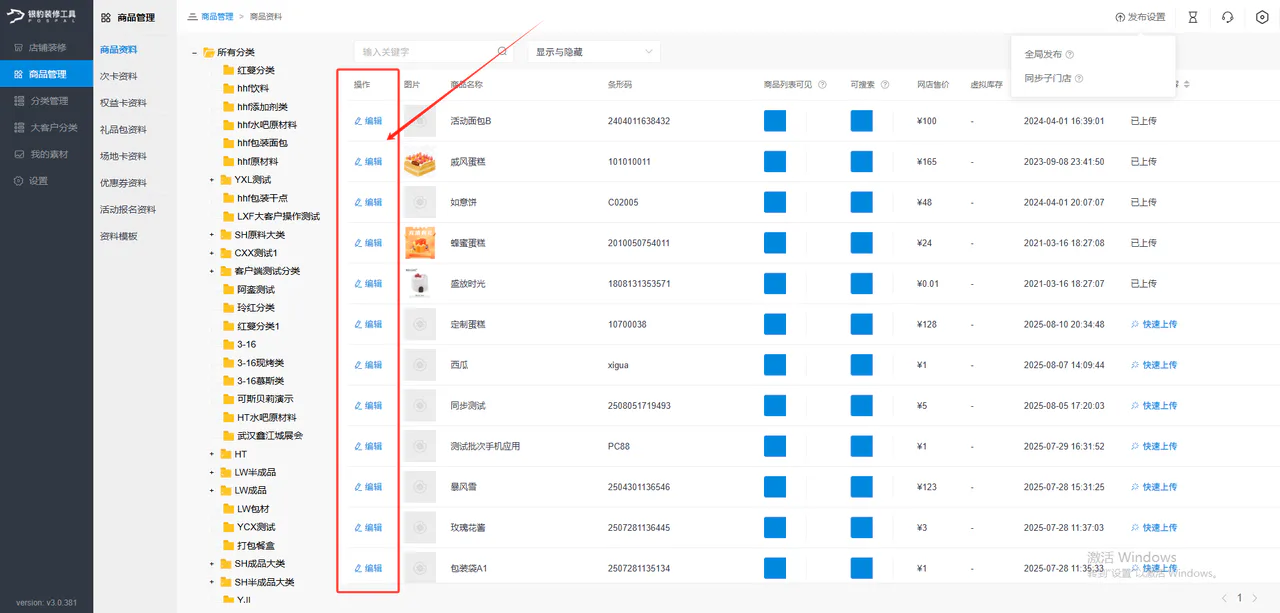
Task: Click the hamburger menu icon before the 商品管理 breadcrumb
Action: [192, 17]
